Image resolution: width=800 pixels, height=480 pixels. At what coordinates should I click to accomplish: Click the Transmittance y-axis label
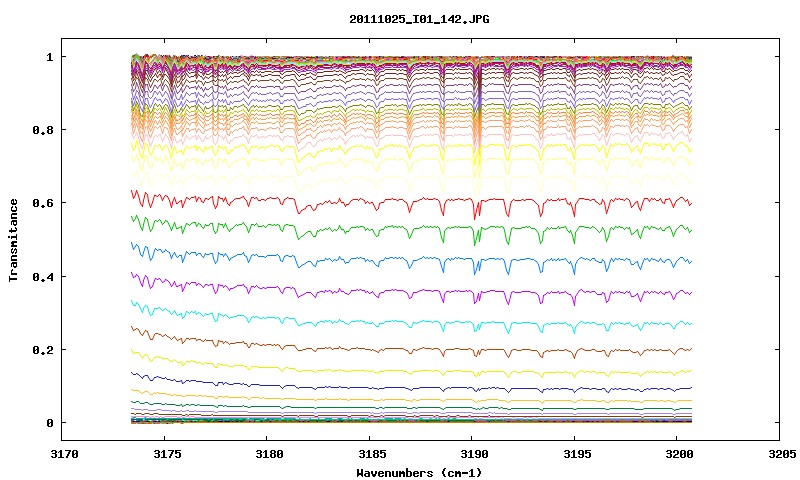(x=14, y=240)
